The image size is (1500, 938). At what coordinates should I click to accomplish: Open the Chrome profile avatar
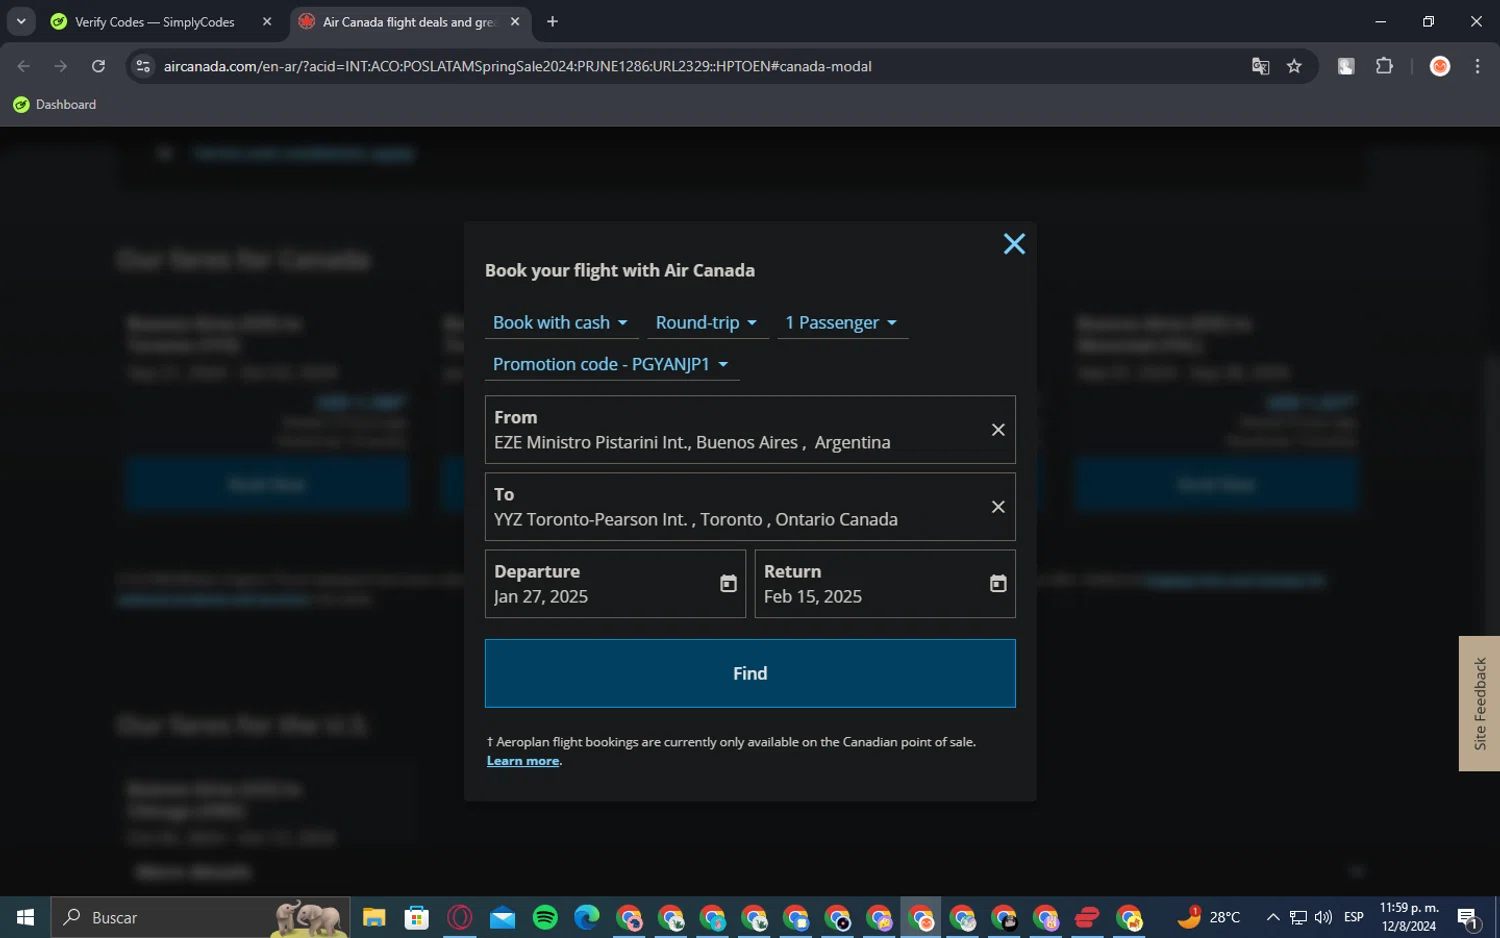pos(1440,66)
